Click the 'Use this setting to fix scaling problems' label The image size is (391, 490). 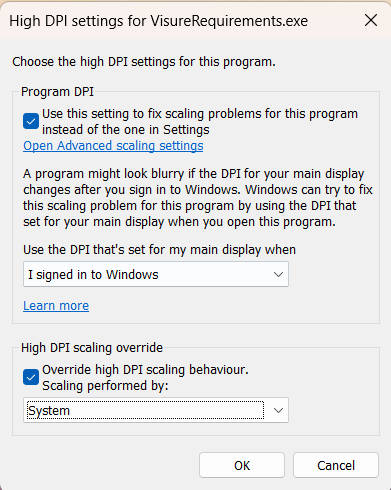tap(200, 122)
